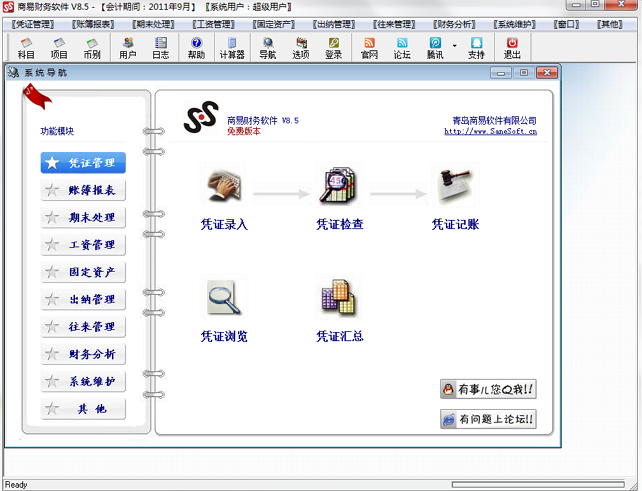Click the 凭证汇总 text label
Viewport: 642px width, 491px height.
[x=340, y=337]
